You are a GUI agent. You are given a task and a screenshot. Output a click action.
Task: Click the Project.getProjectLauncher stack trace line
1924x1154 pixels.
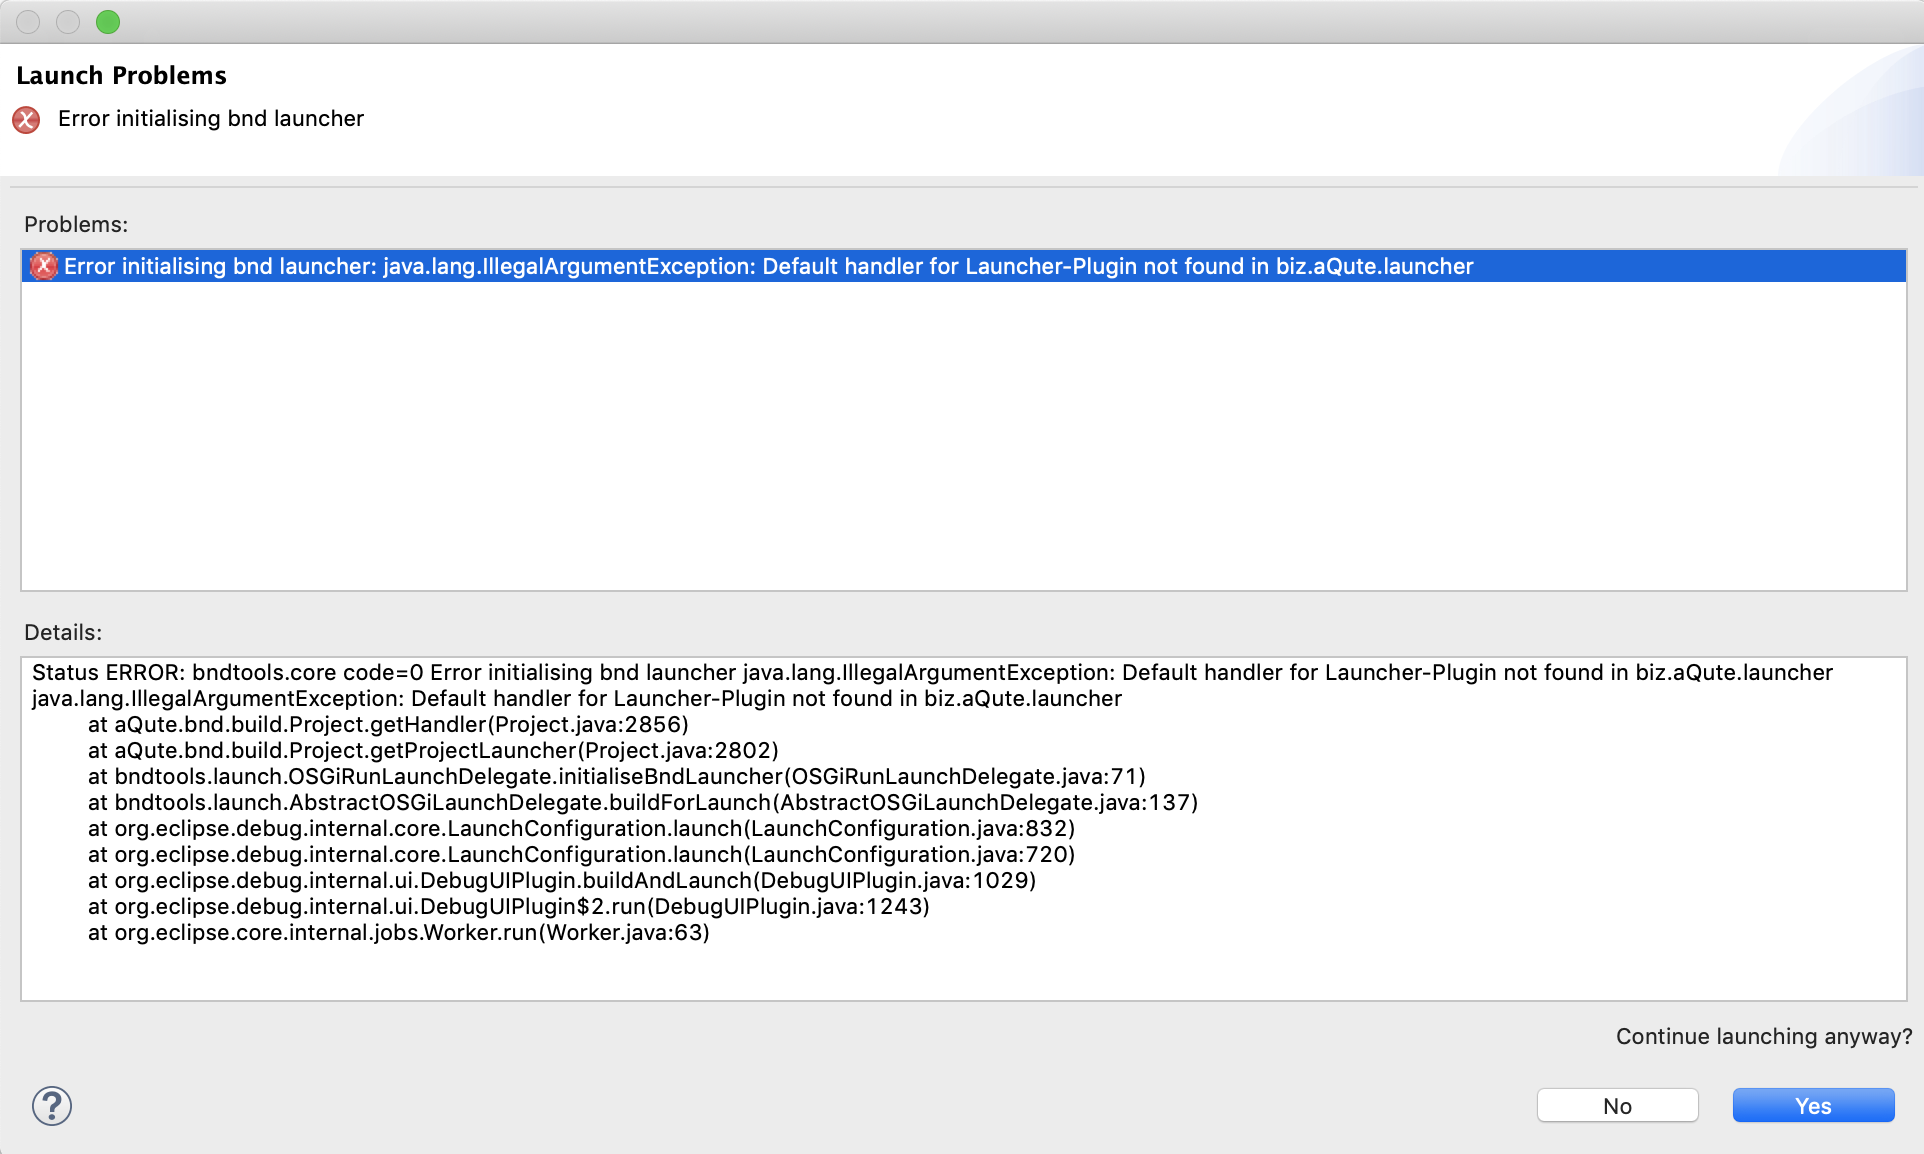(x=433, y=750)
